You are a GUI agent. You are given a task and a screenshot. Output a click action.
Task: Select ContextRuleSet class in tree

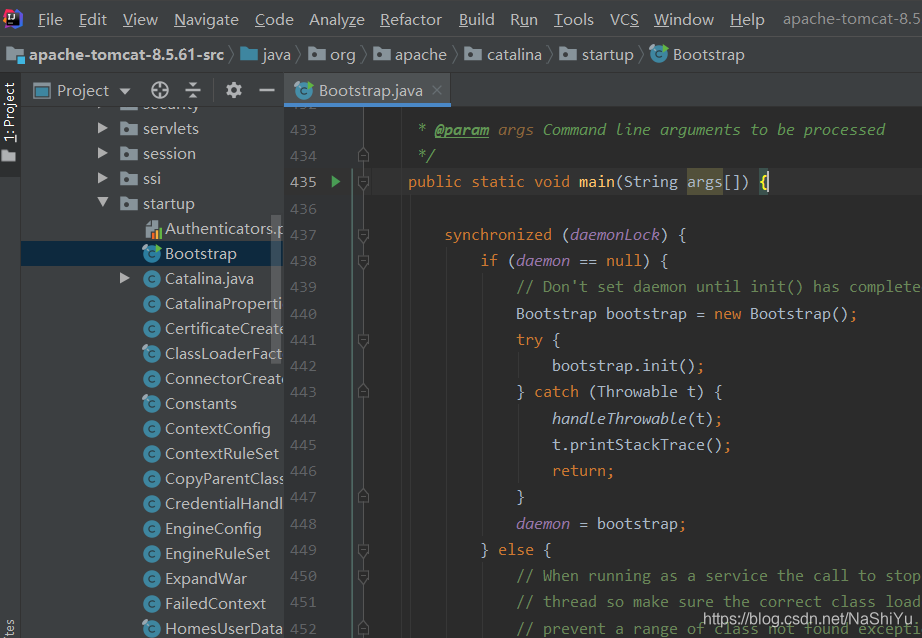(211, 453)
